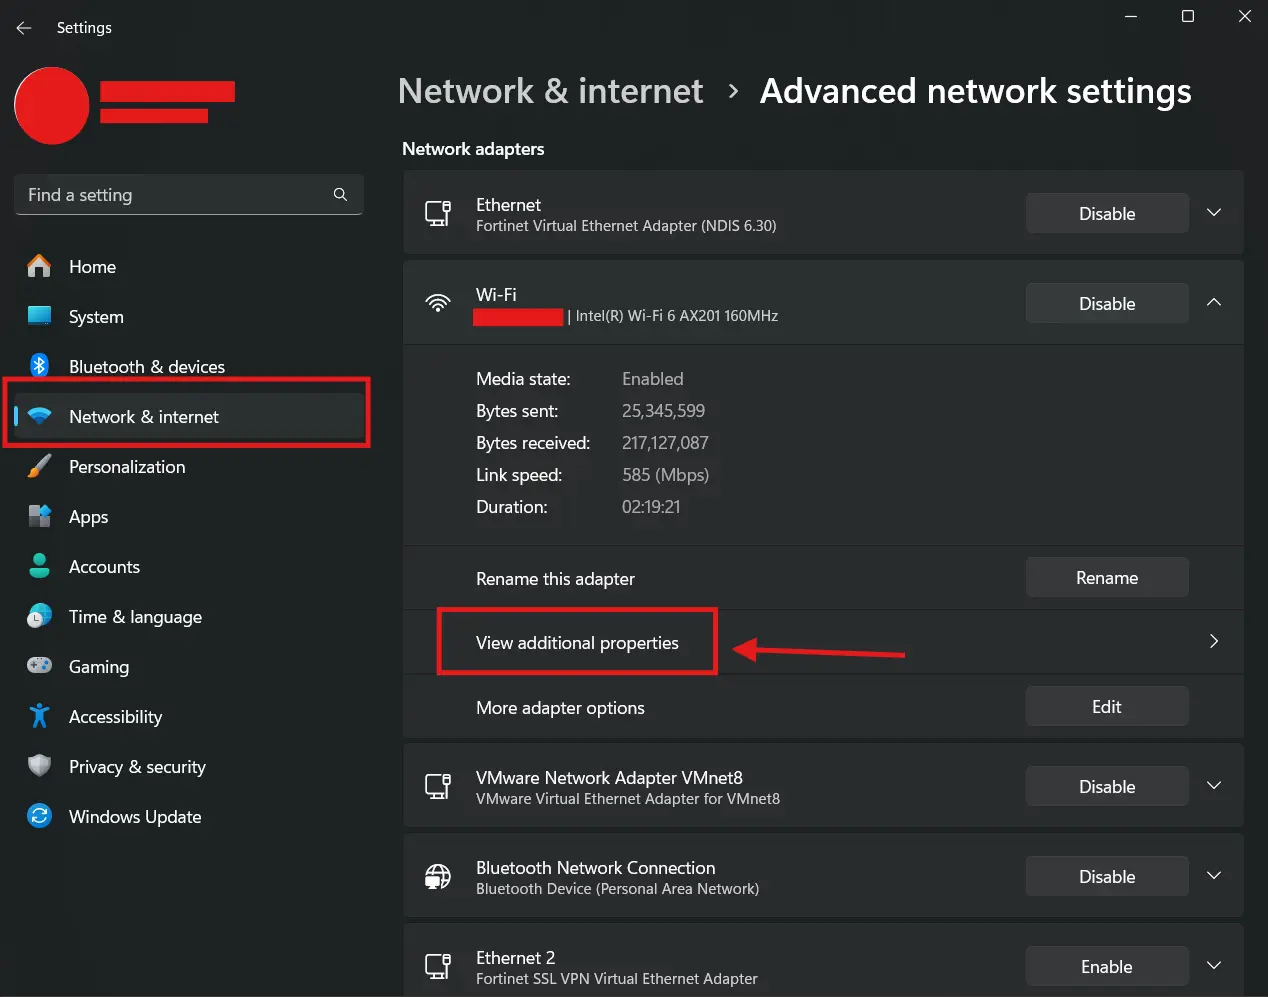Click the View additional properties chevron
The height and width of the screenshot is (997, 1268).
(1214, 641)
